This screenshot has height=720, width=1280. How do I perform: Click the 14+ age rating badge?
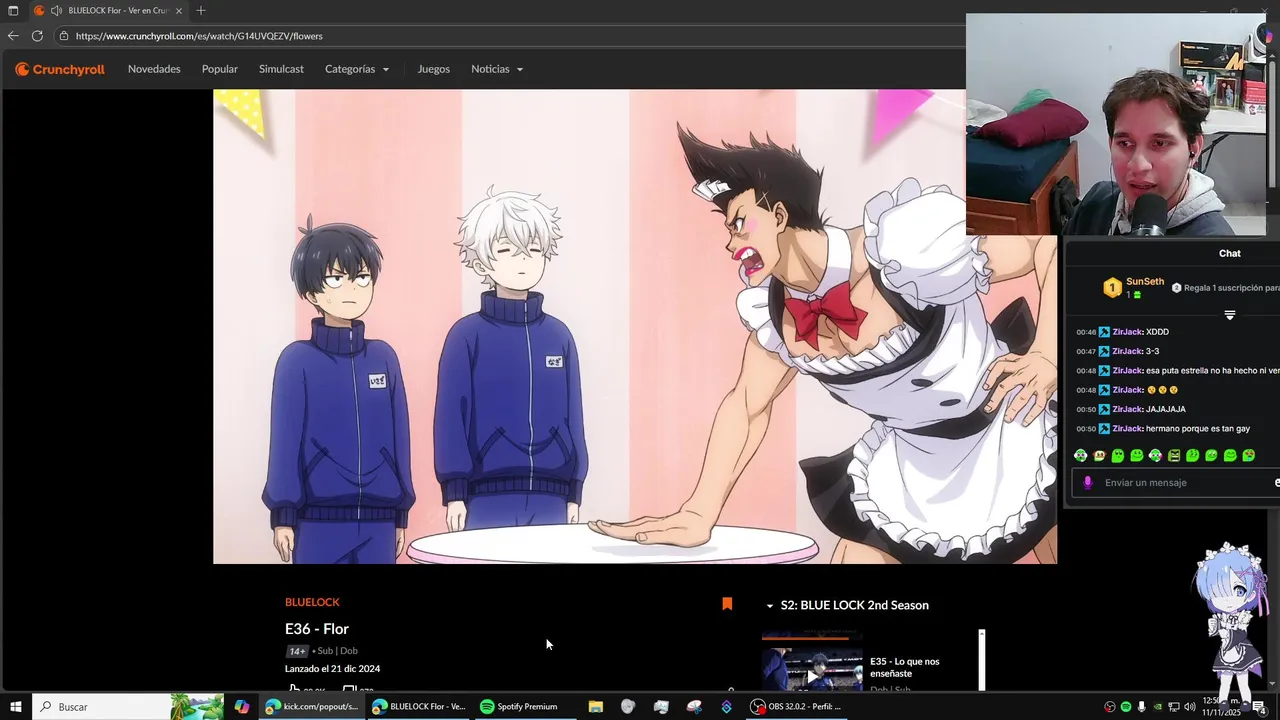coord(297,651)
